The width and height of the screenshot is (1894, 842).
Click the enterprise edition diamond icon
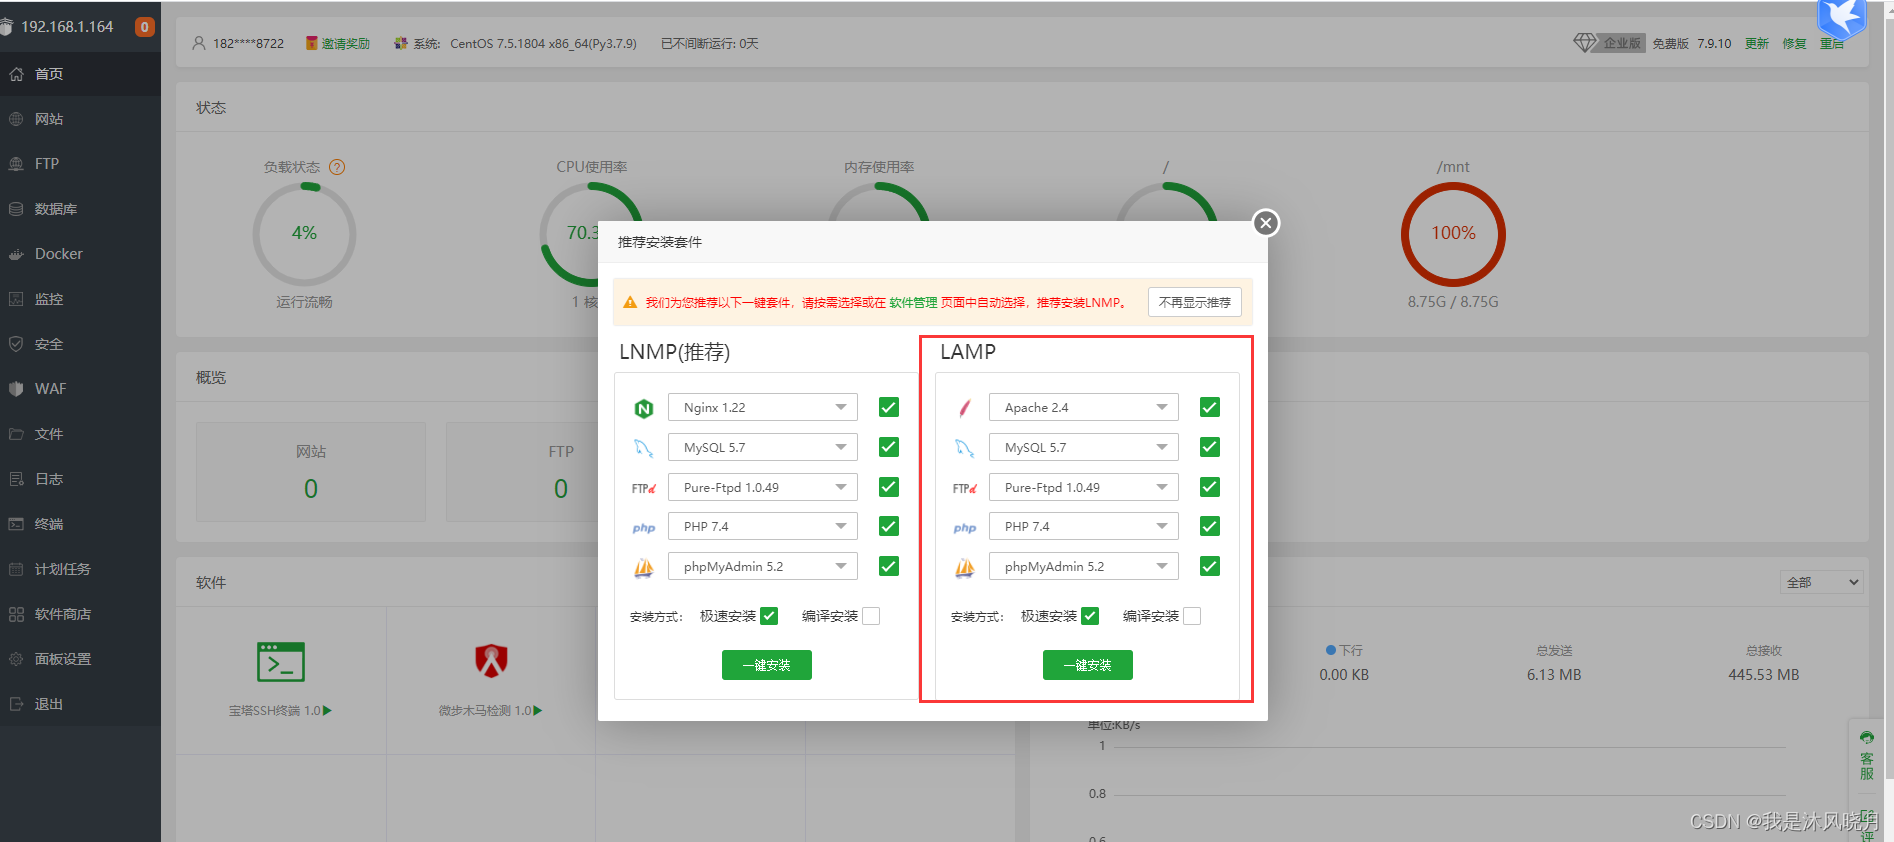point(1585,43)
